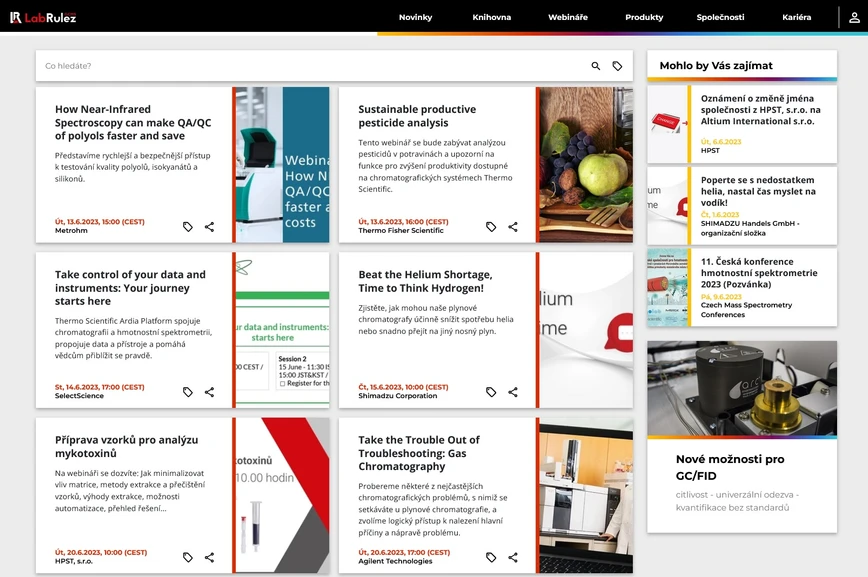Share the Thermo Fisher pesticide analysis webinar
Screen dimensions: 868x577
(x=513, y=226)
